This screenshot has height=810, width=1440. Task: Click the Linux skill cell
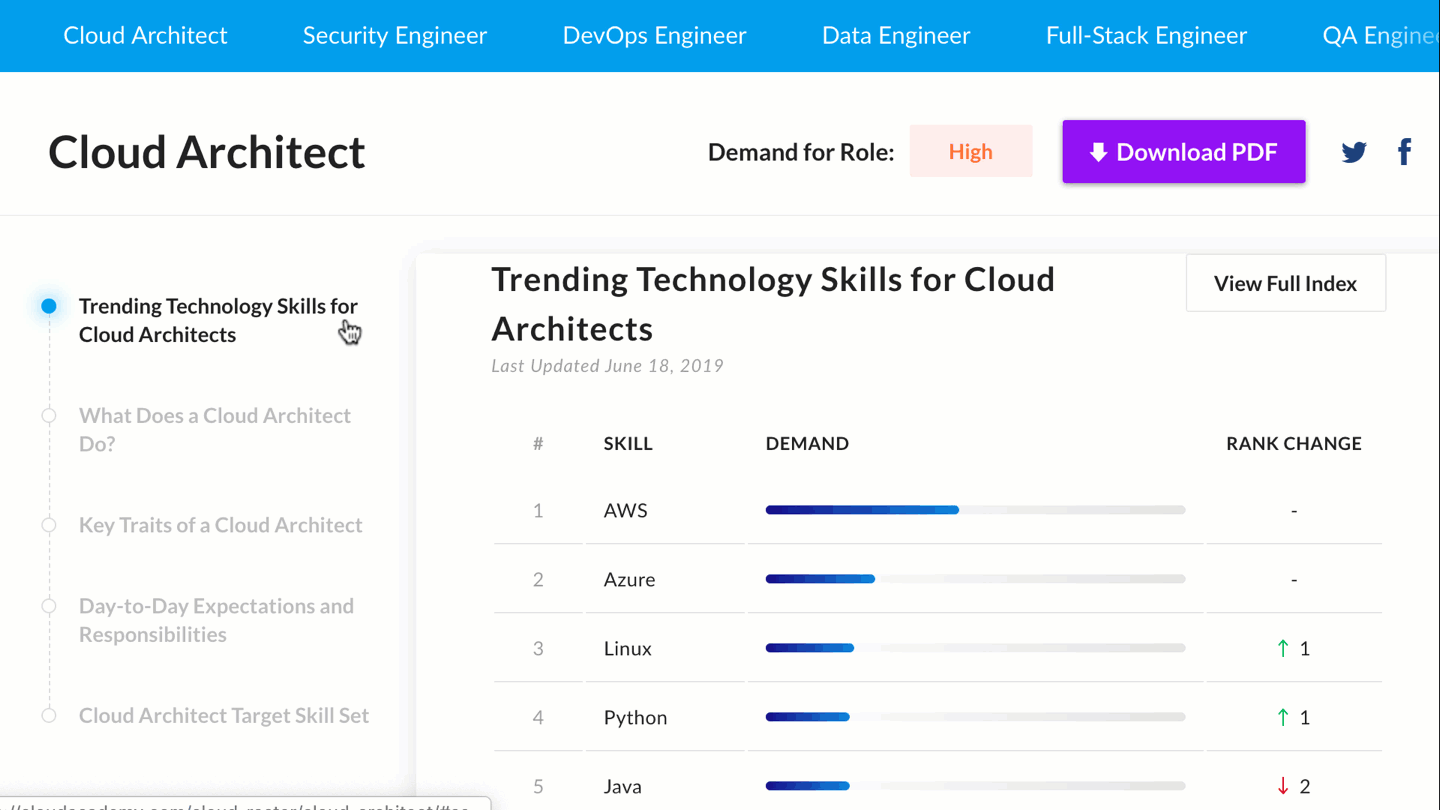628,648
